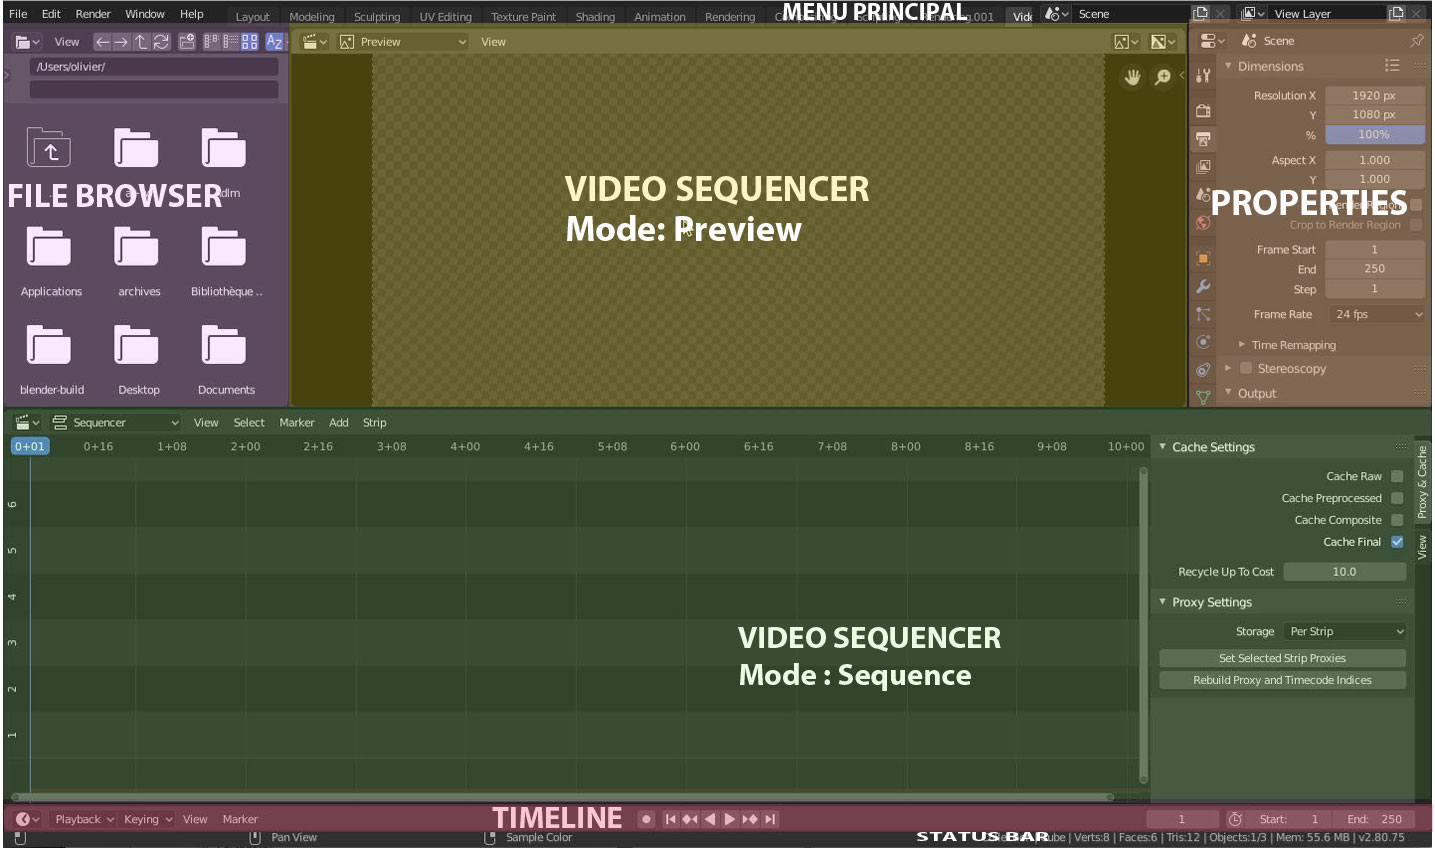Toggle auto keying record button

647,819
